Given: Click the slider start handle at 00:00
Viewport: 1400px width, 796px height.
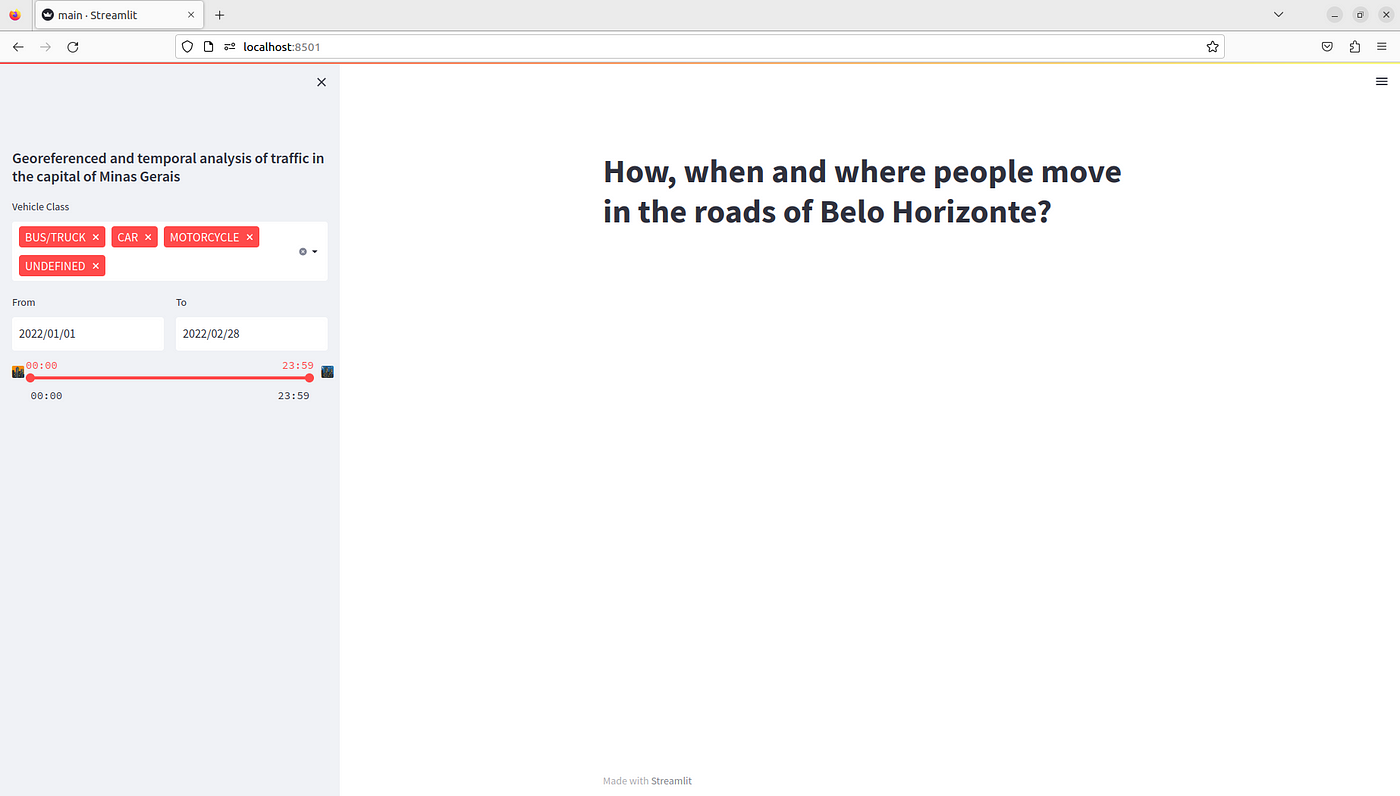Looking at the screenshot, I should pos(30,378).
